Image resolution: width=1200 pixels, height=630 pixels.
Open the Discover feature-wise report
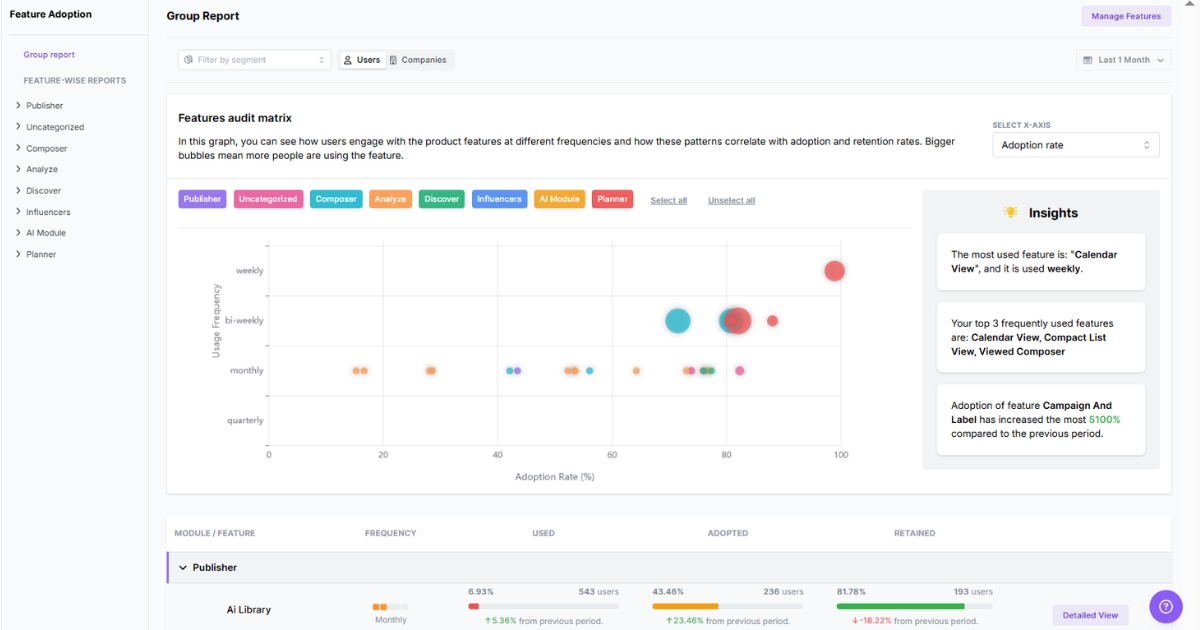42,190
